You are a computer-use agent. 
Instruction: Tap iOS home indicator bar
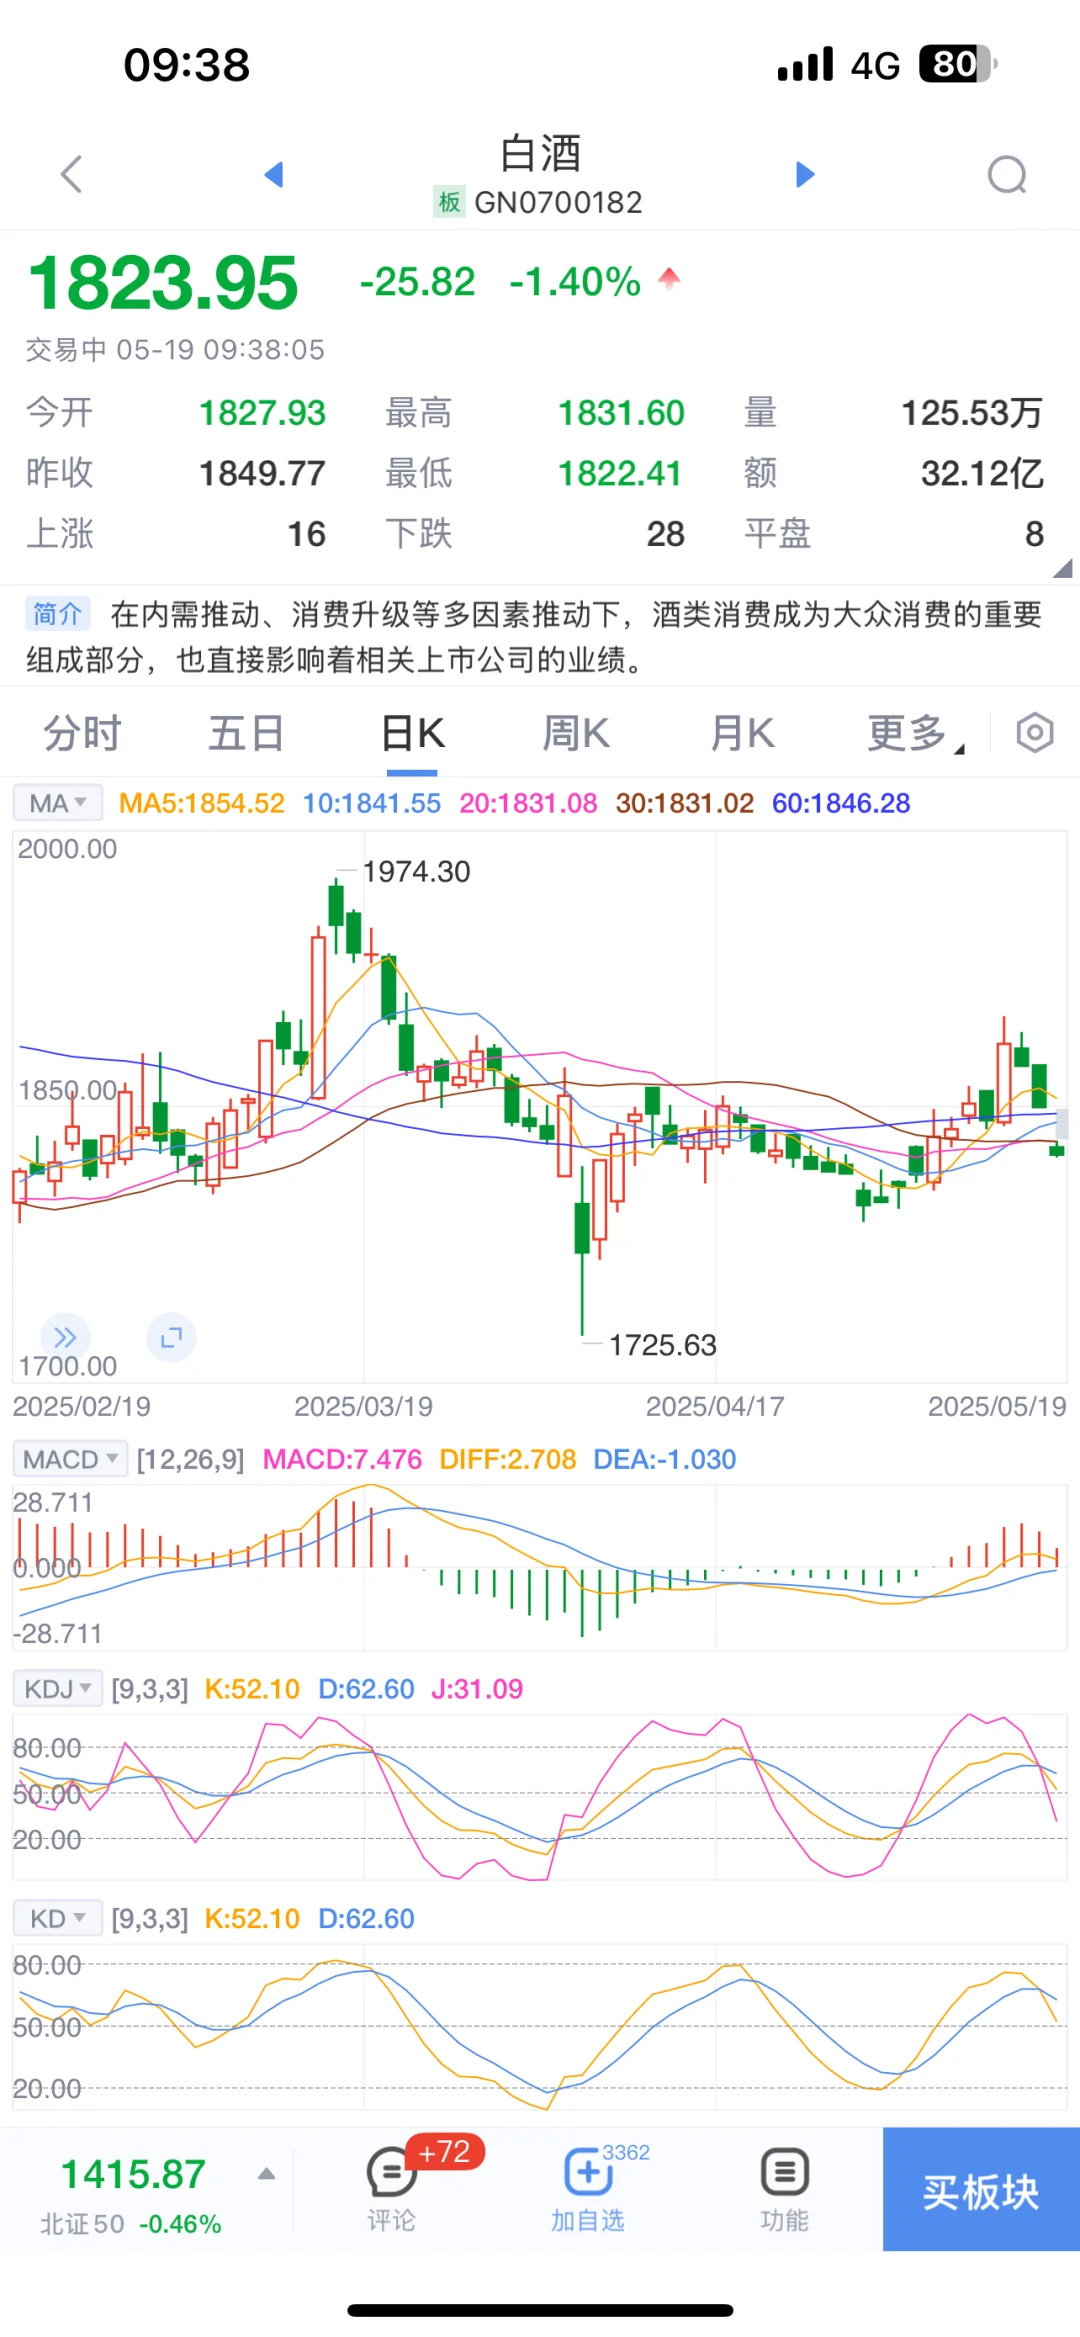(x=540, y=2310)
